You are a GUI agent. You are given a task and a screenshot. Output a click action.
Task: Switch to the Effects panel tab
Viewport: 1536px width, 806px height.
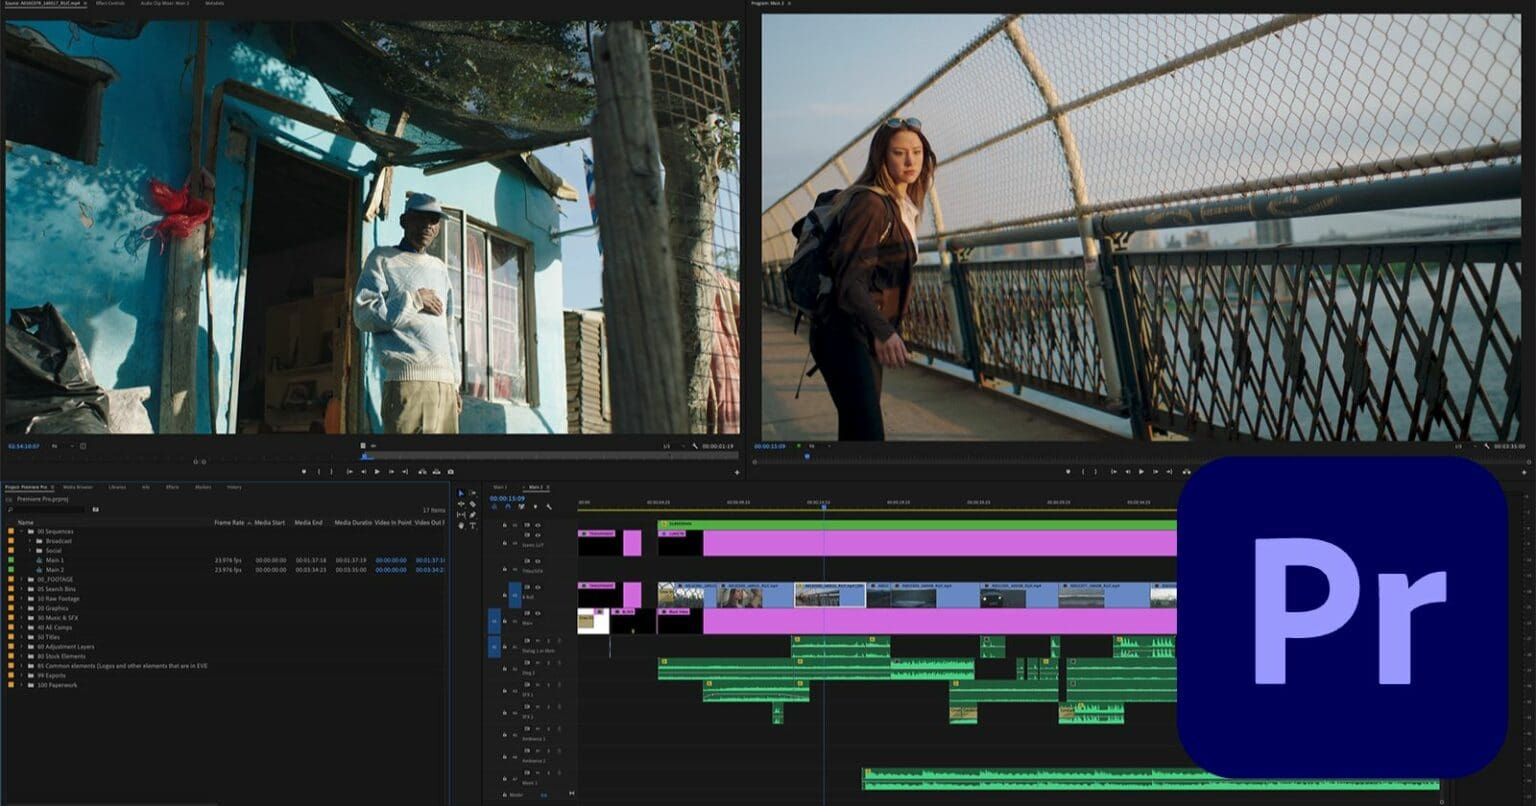(x=172, y=487)
